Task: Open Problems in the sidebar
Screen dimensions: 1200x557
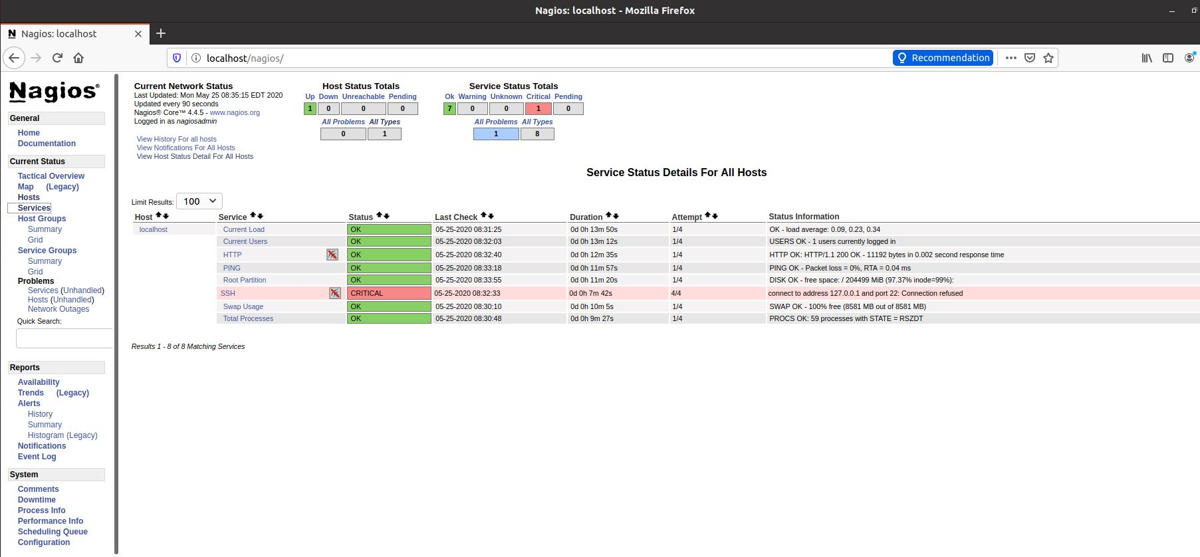Action: click(36, 281)
